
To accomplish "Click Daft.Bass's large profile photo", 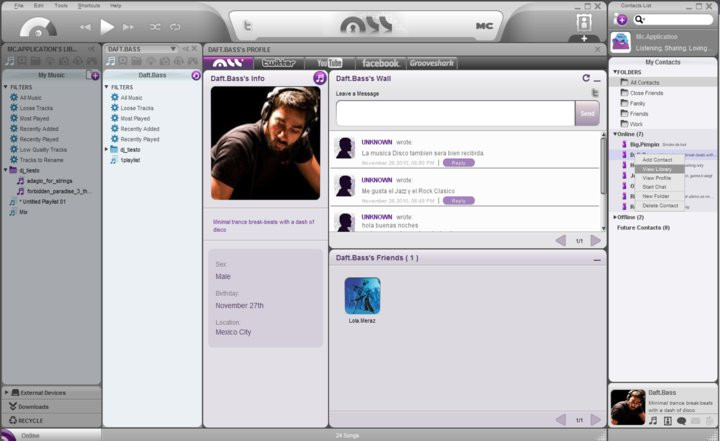I will [x=265, y=143].
